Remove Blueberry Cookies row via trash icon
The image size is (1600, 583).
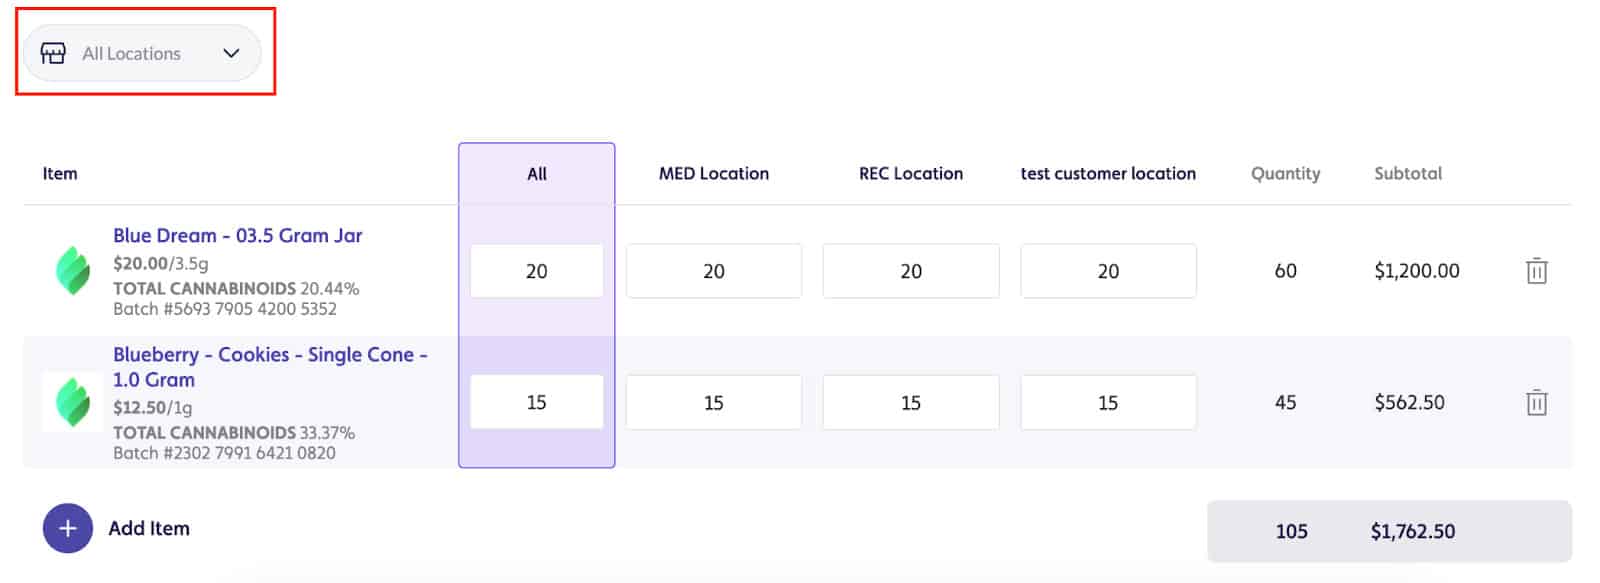point(1536,403)
